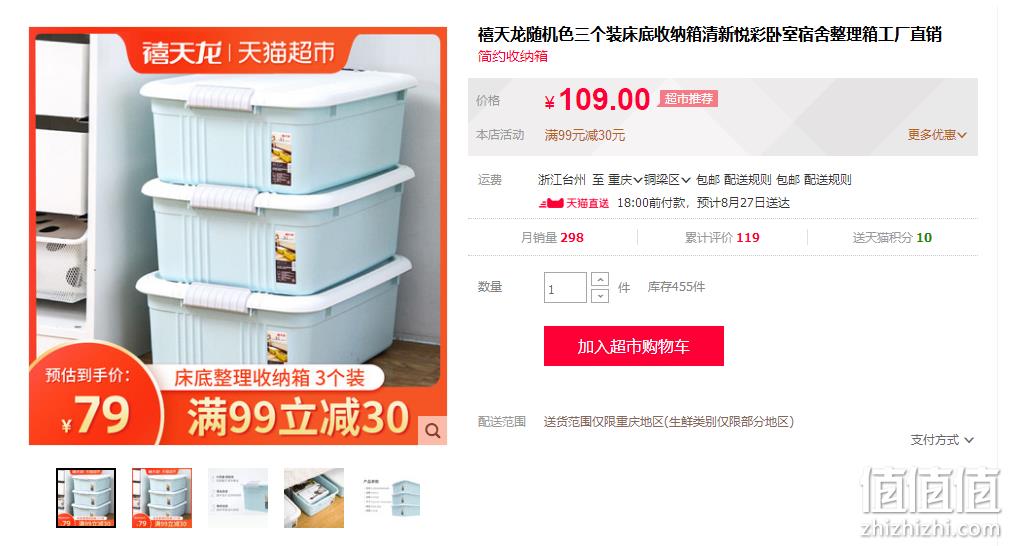Open the 重庆 city dropdown
Screen dimensions: 1010x546
tap(625, 180)
